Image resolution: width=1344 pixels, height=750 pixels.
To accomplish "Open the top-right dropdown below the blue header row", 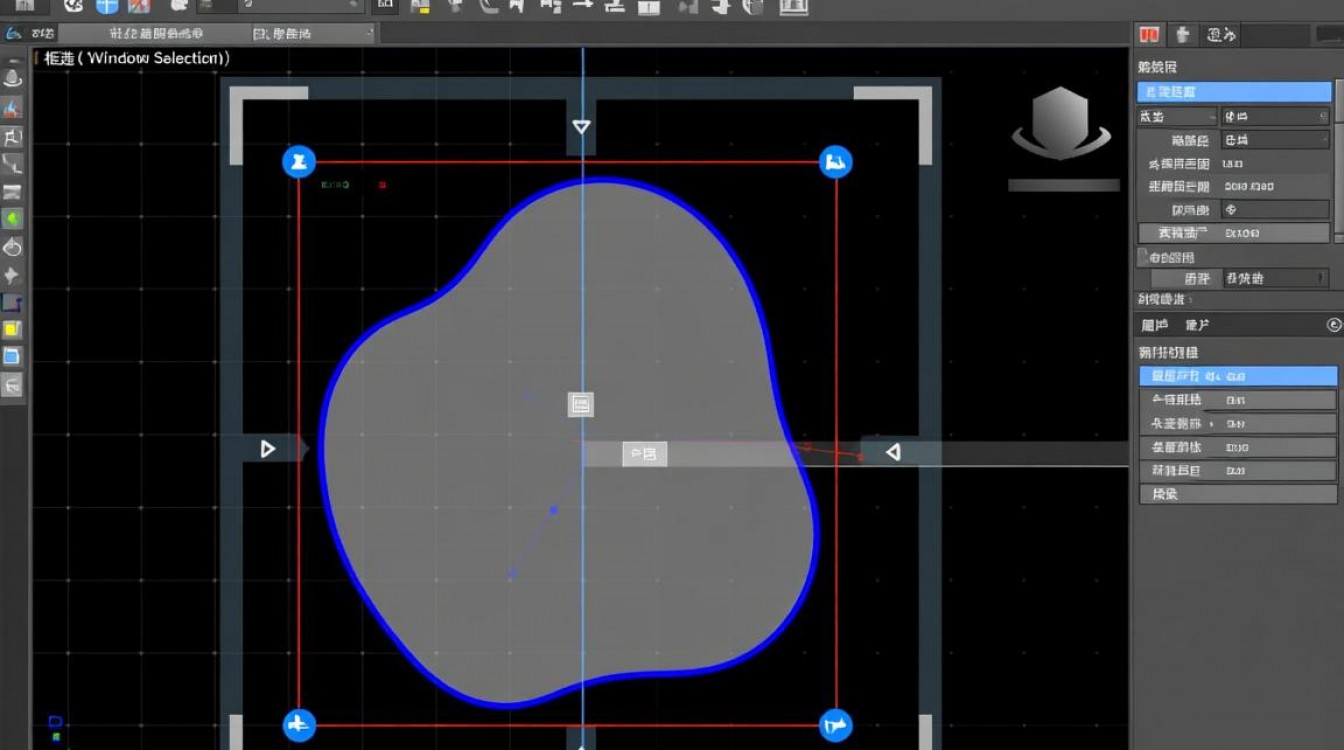I will (1275, 116).
